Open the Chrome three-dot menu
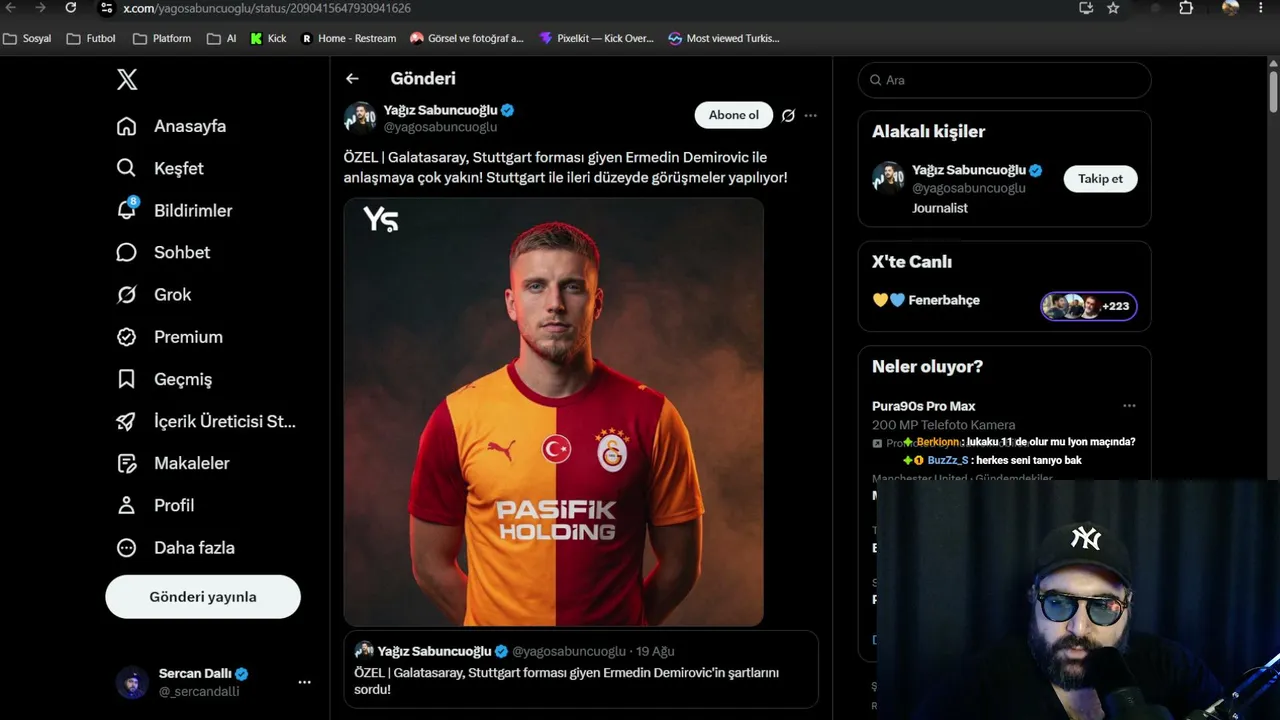This screenshot has height=720, width=1280. tap(1261, 8)
